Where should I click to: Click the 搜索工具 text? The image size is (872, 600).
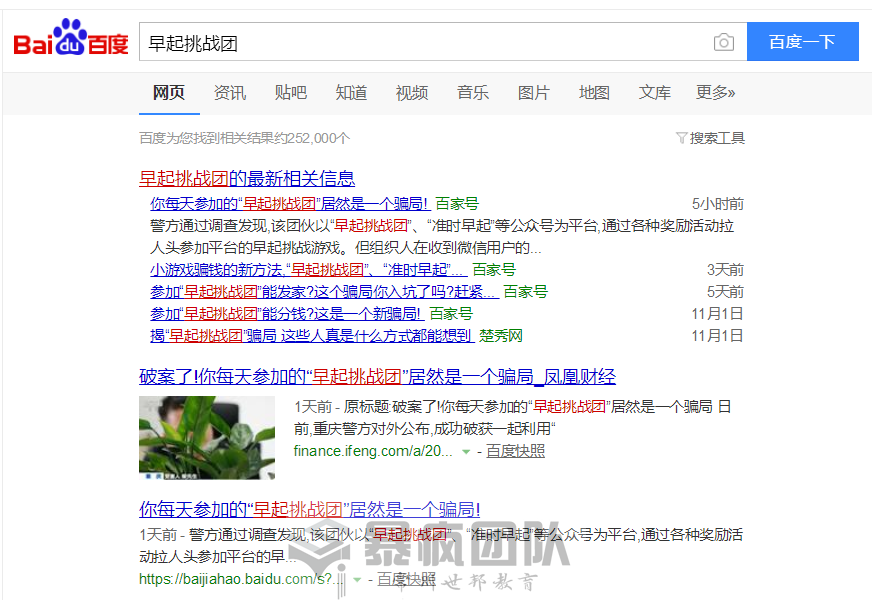tap(717, 138)
